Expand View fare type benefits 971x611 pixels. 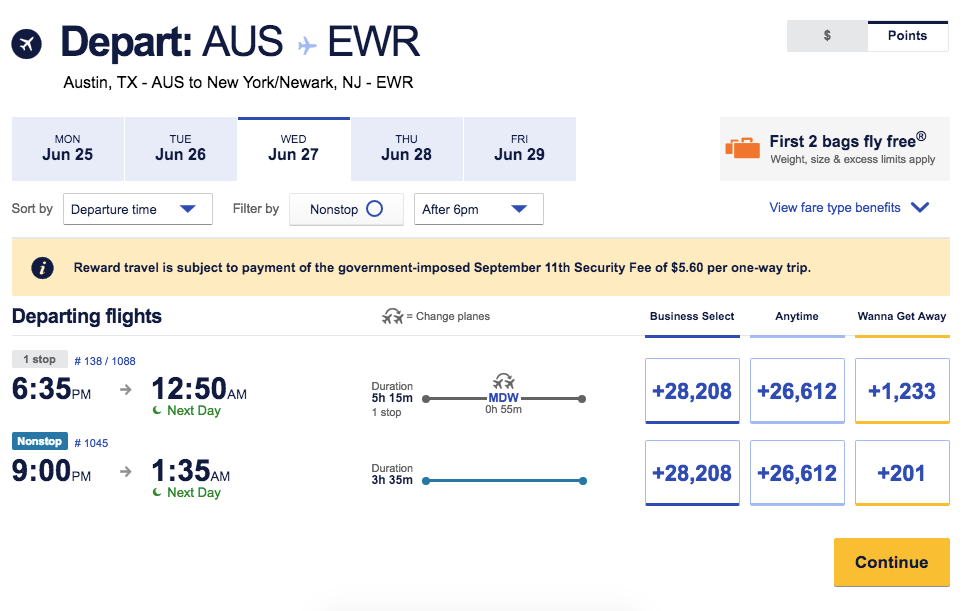(x=849, y=208)
